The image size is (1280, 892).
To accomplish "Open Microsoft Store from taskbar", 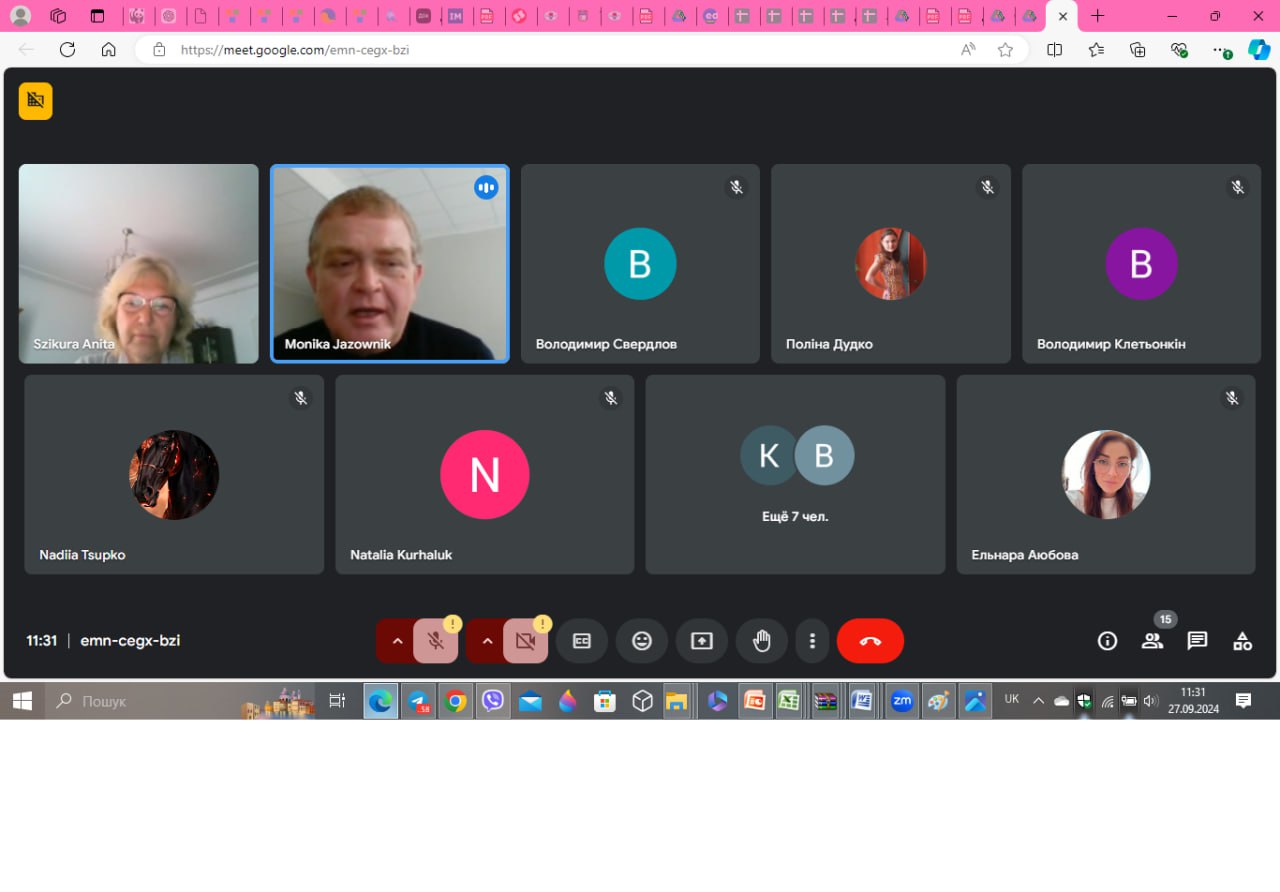I will point(605,701).
